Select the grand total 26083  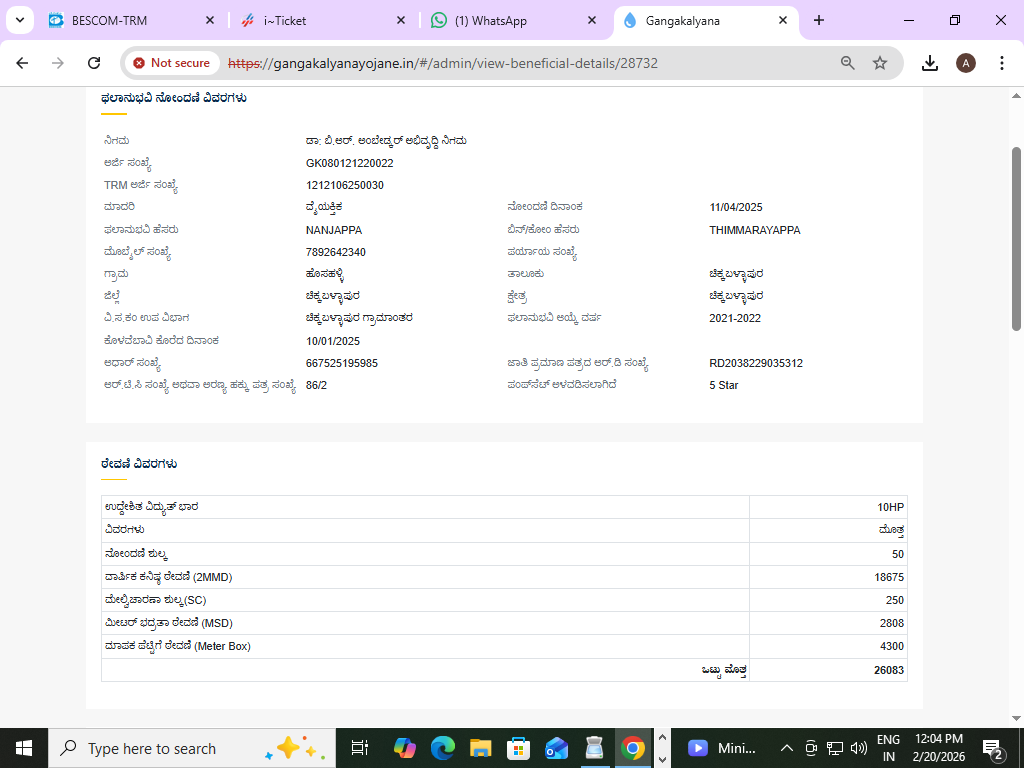(x=889, y=670)
